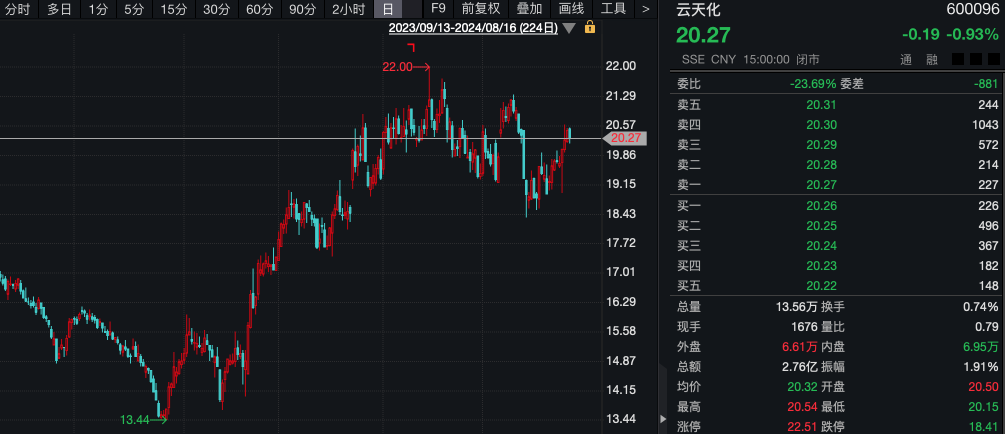Viewport: 1005px width, 434px height.
Task: Click the 内盘 value 6.95万
Action: click(981, 347)
